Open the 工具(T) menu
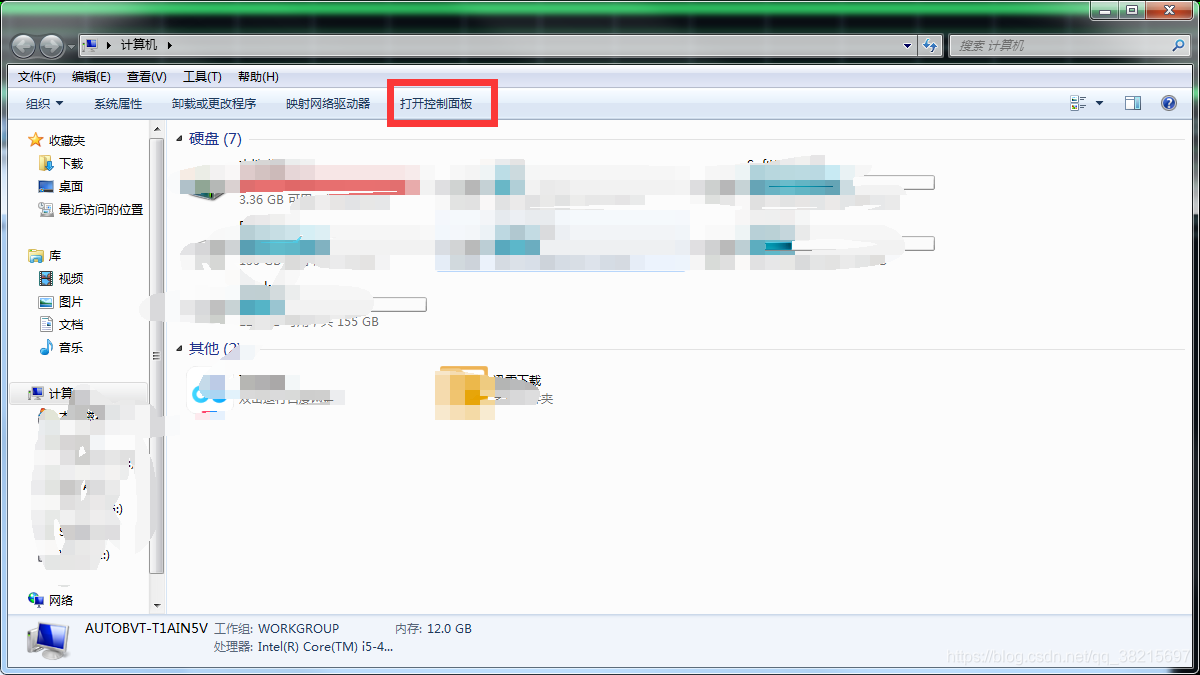Screen dimensions: 1200x675 202,77
